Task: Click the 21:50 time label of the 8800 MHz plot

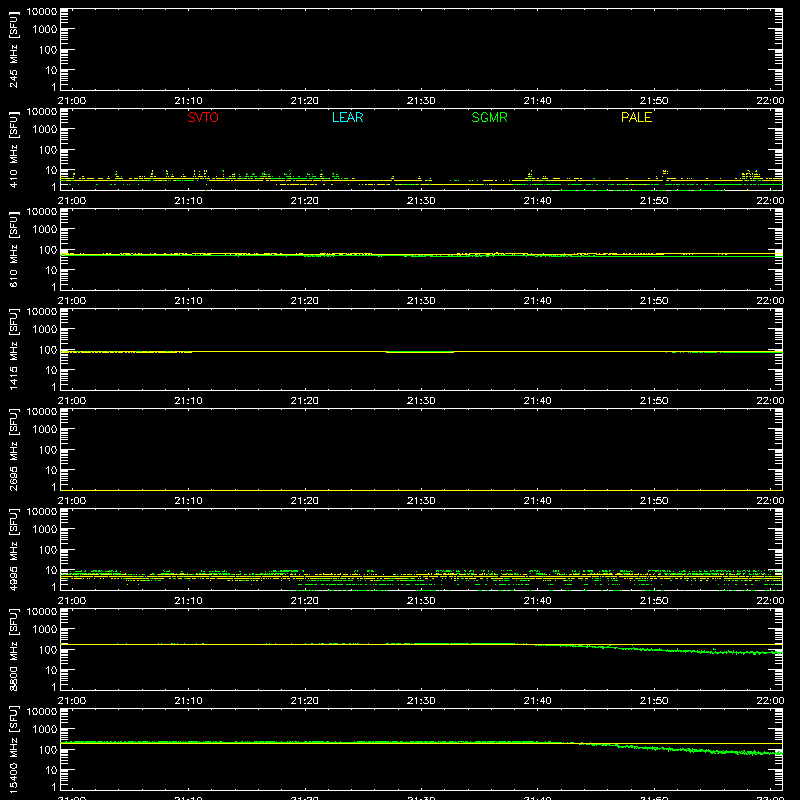Action: [654, 701]
